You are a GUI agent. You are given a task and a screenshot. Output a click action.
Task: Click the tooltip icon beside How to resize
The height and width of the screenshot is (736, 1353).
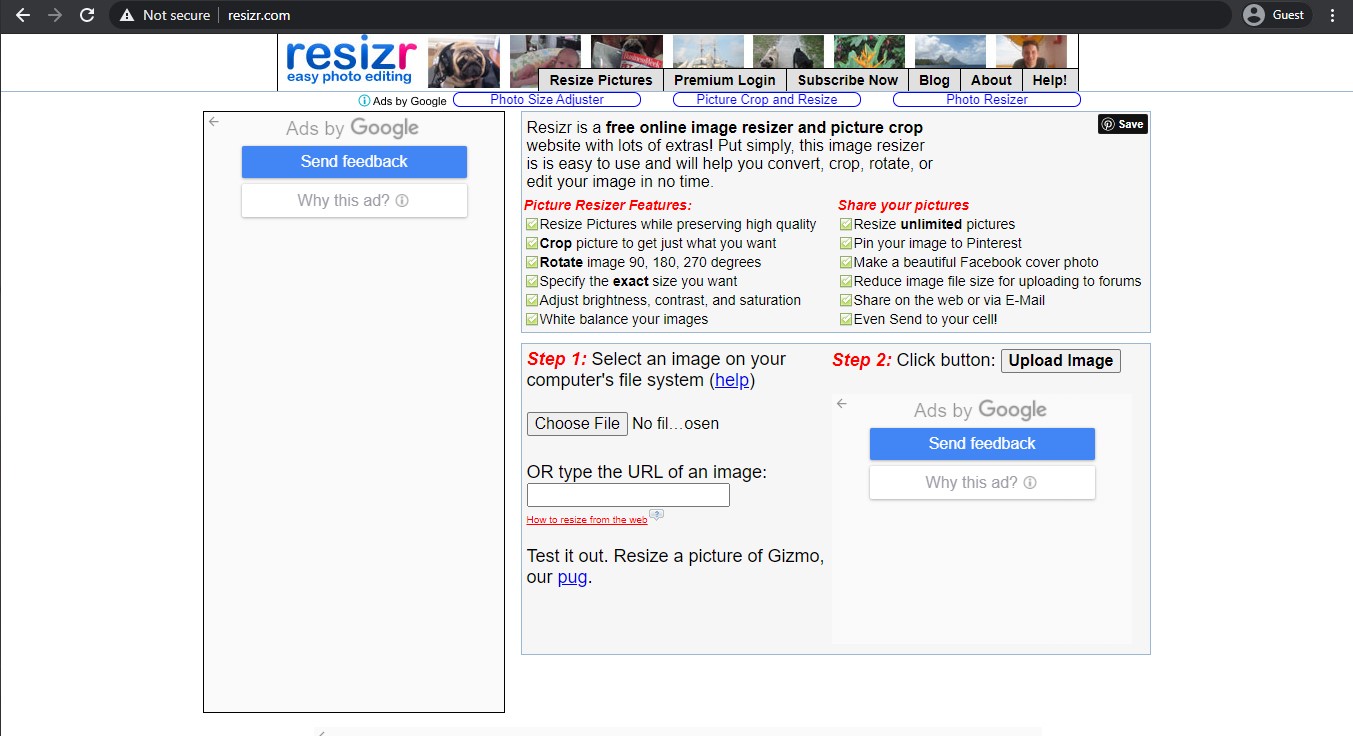[657, 515]
